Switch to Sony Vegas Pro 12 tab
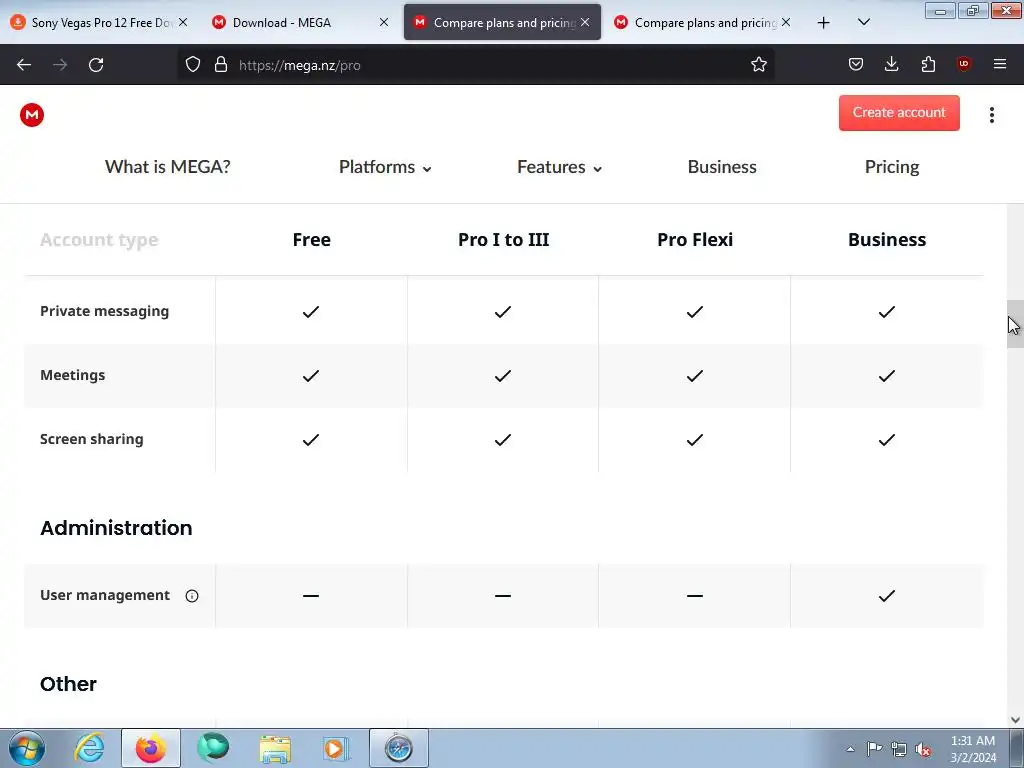 [91, 23]
